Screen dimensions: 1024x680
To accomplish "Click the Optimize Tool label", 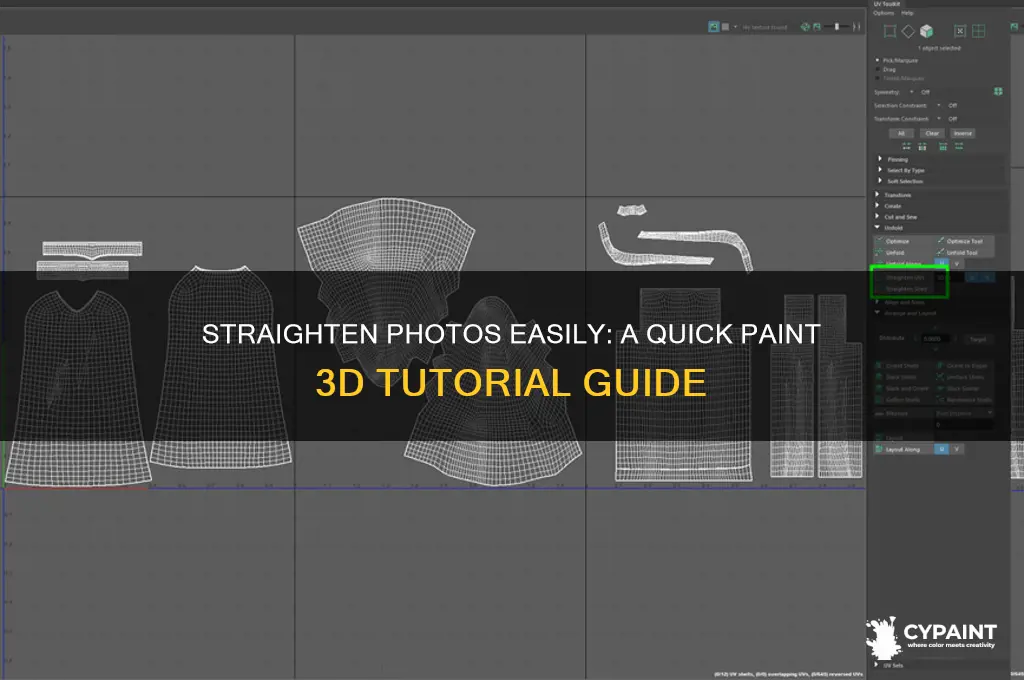I will [965, 242].
